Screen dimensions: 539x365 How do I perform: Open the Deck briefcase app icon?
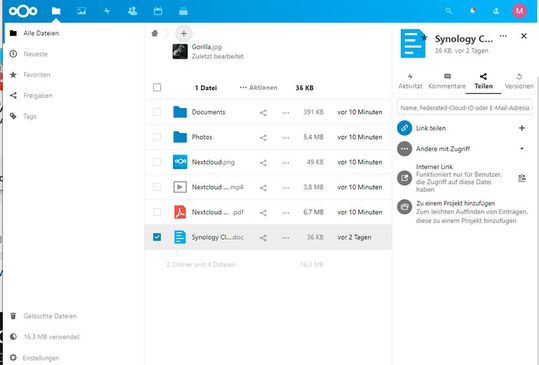183,11
